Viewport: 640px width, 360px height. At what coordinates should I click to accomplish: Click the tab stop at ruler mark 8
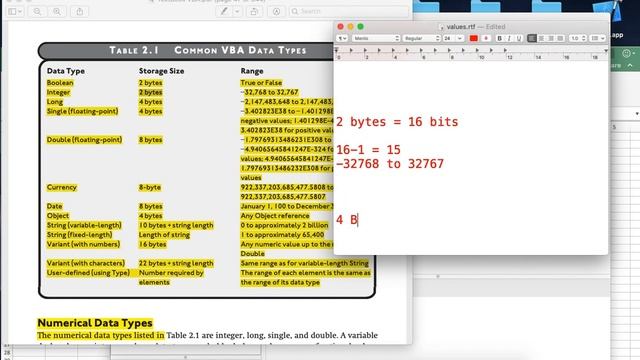tap(449, 51)
